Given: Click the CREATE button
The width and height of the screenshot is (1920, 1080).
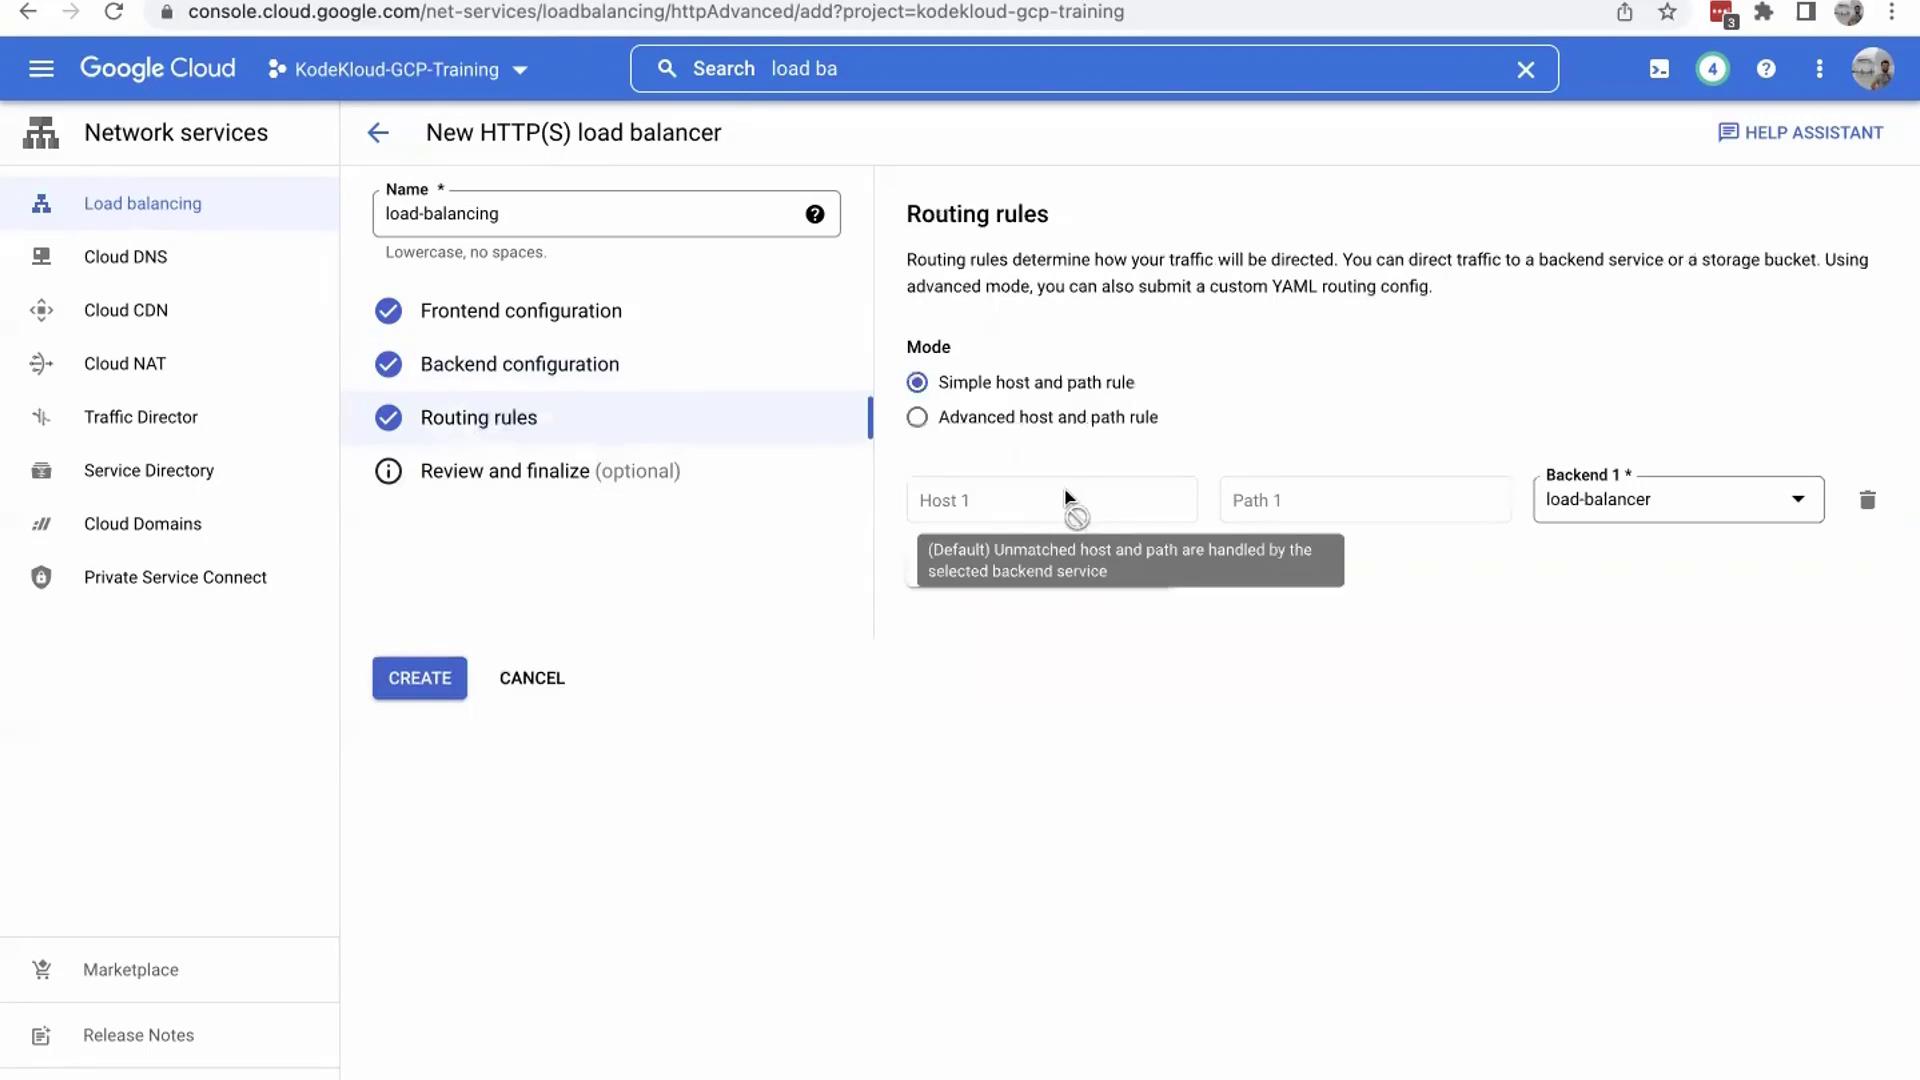Looking at the screenshot, I should [419, 678].
